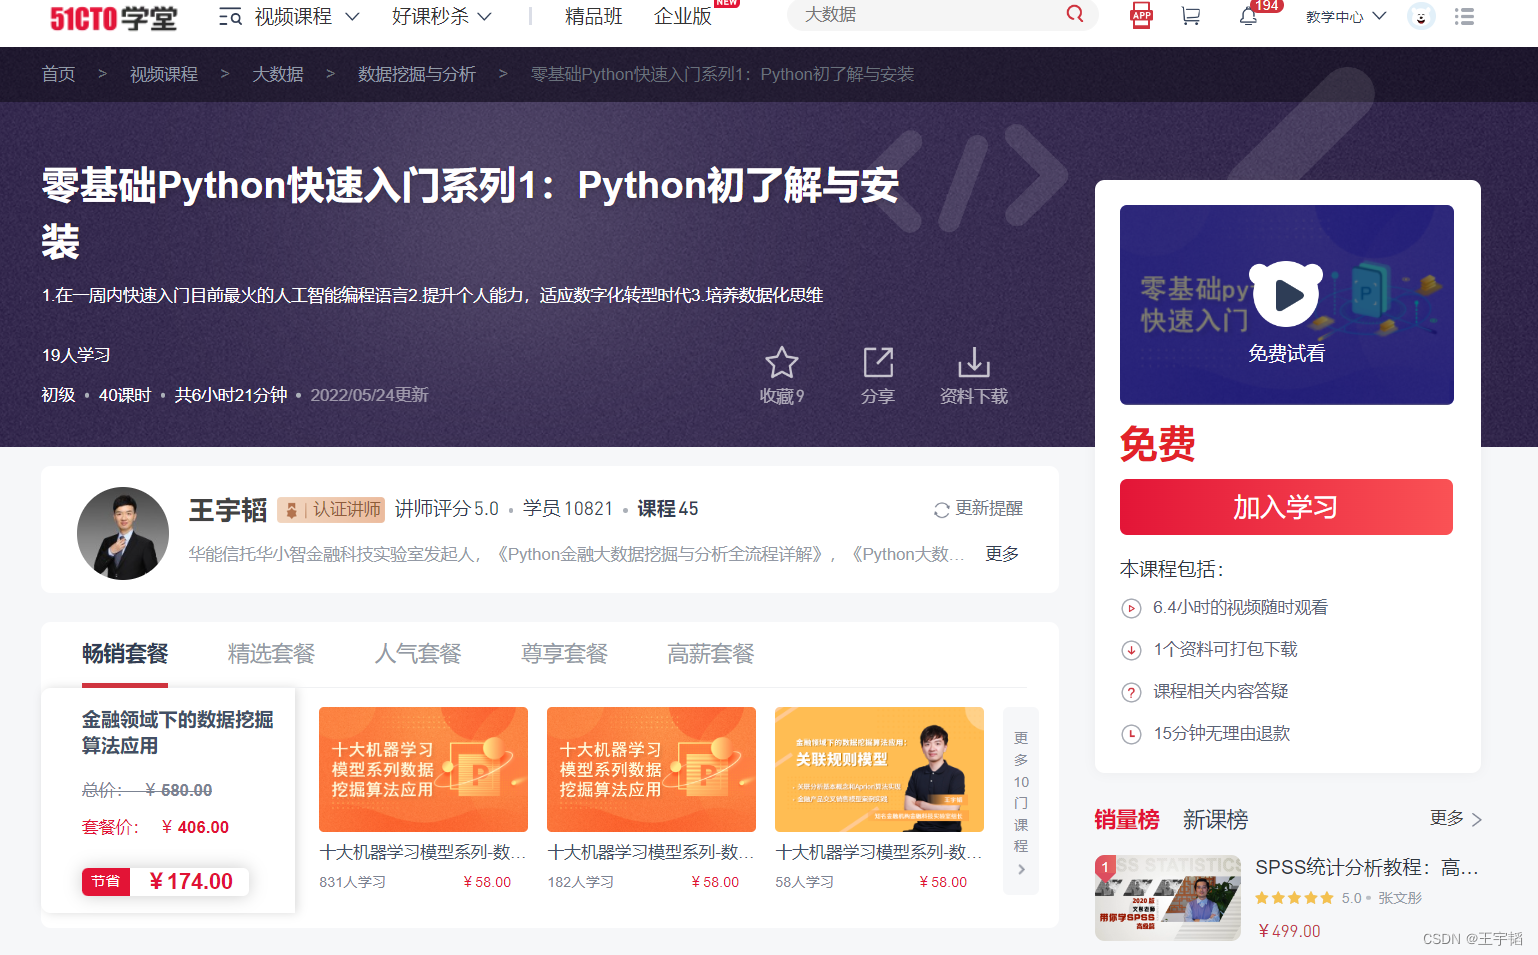Click the 51CTO学堂 logo
This screenshot has height=955, width=1538.
coord(113,18)
